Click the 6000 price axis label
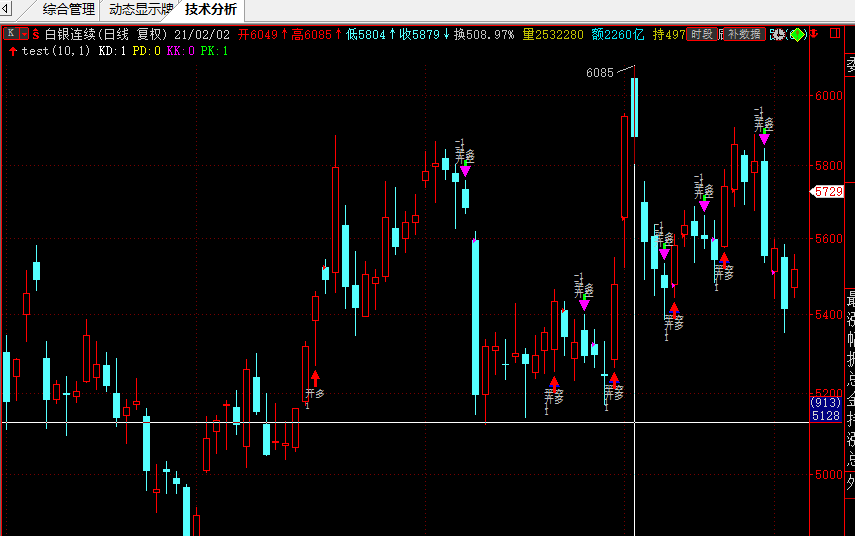The height and width of the screenshot is (536, 855). tap(829, 95)
